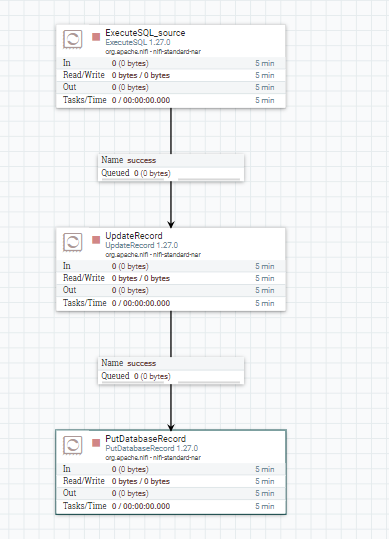Click the Tasks/Time row of PutDatabaseRecord
Screen dimensions: 389x539
tap(171, 506)
